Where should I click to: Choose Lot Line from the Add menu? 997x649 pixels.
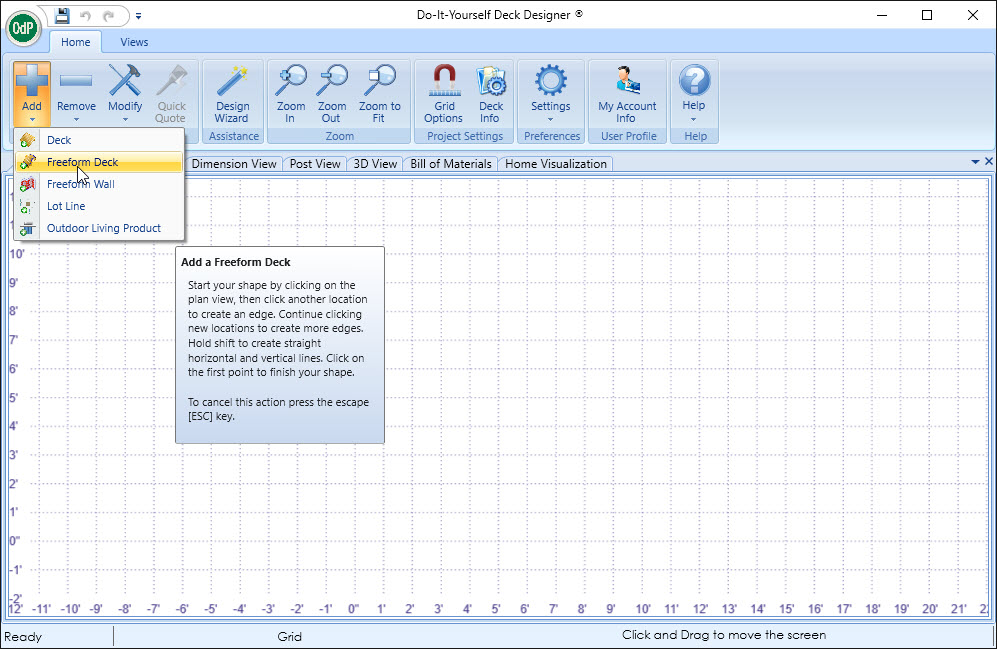pyautogui.click(x=99, y=206)
